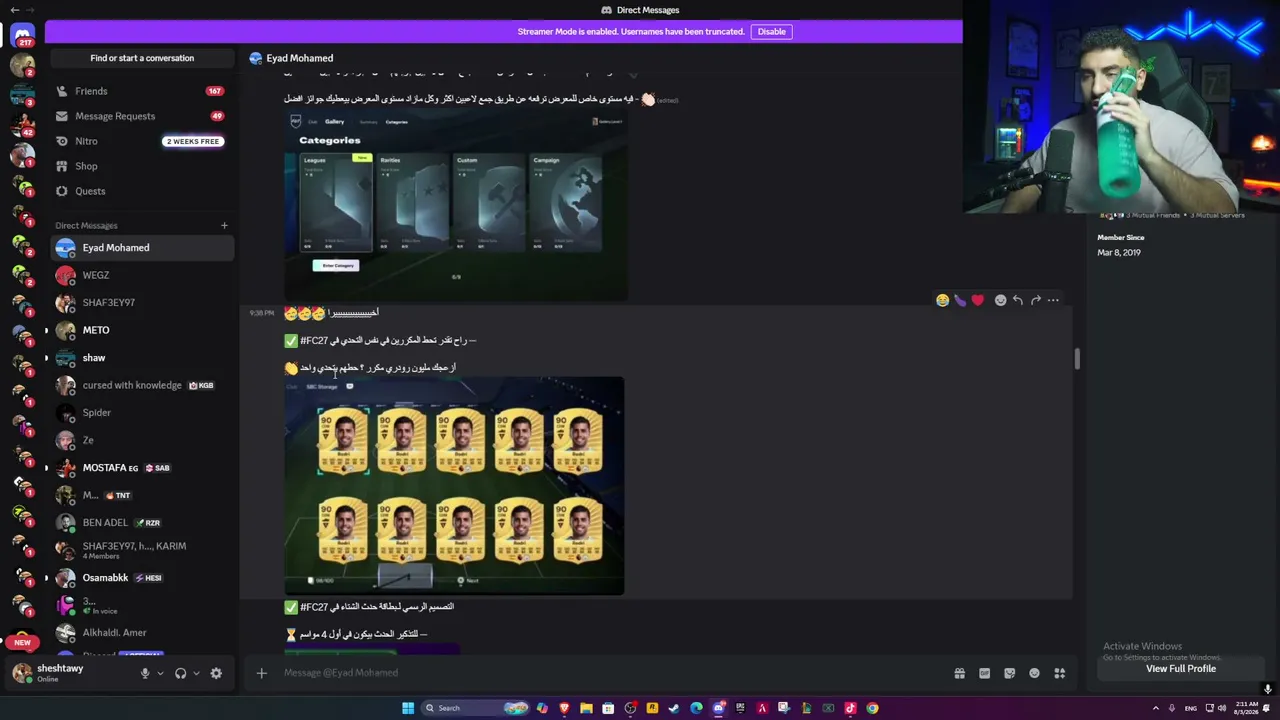The image size is (1280, 720).
Task: Open the METO direct message
Action: tap(142, 330)
